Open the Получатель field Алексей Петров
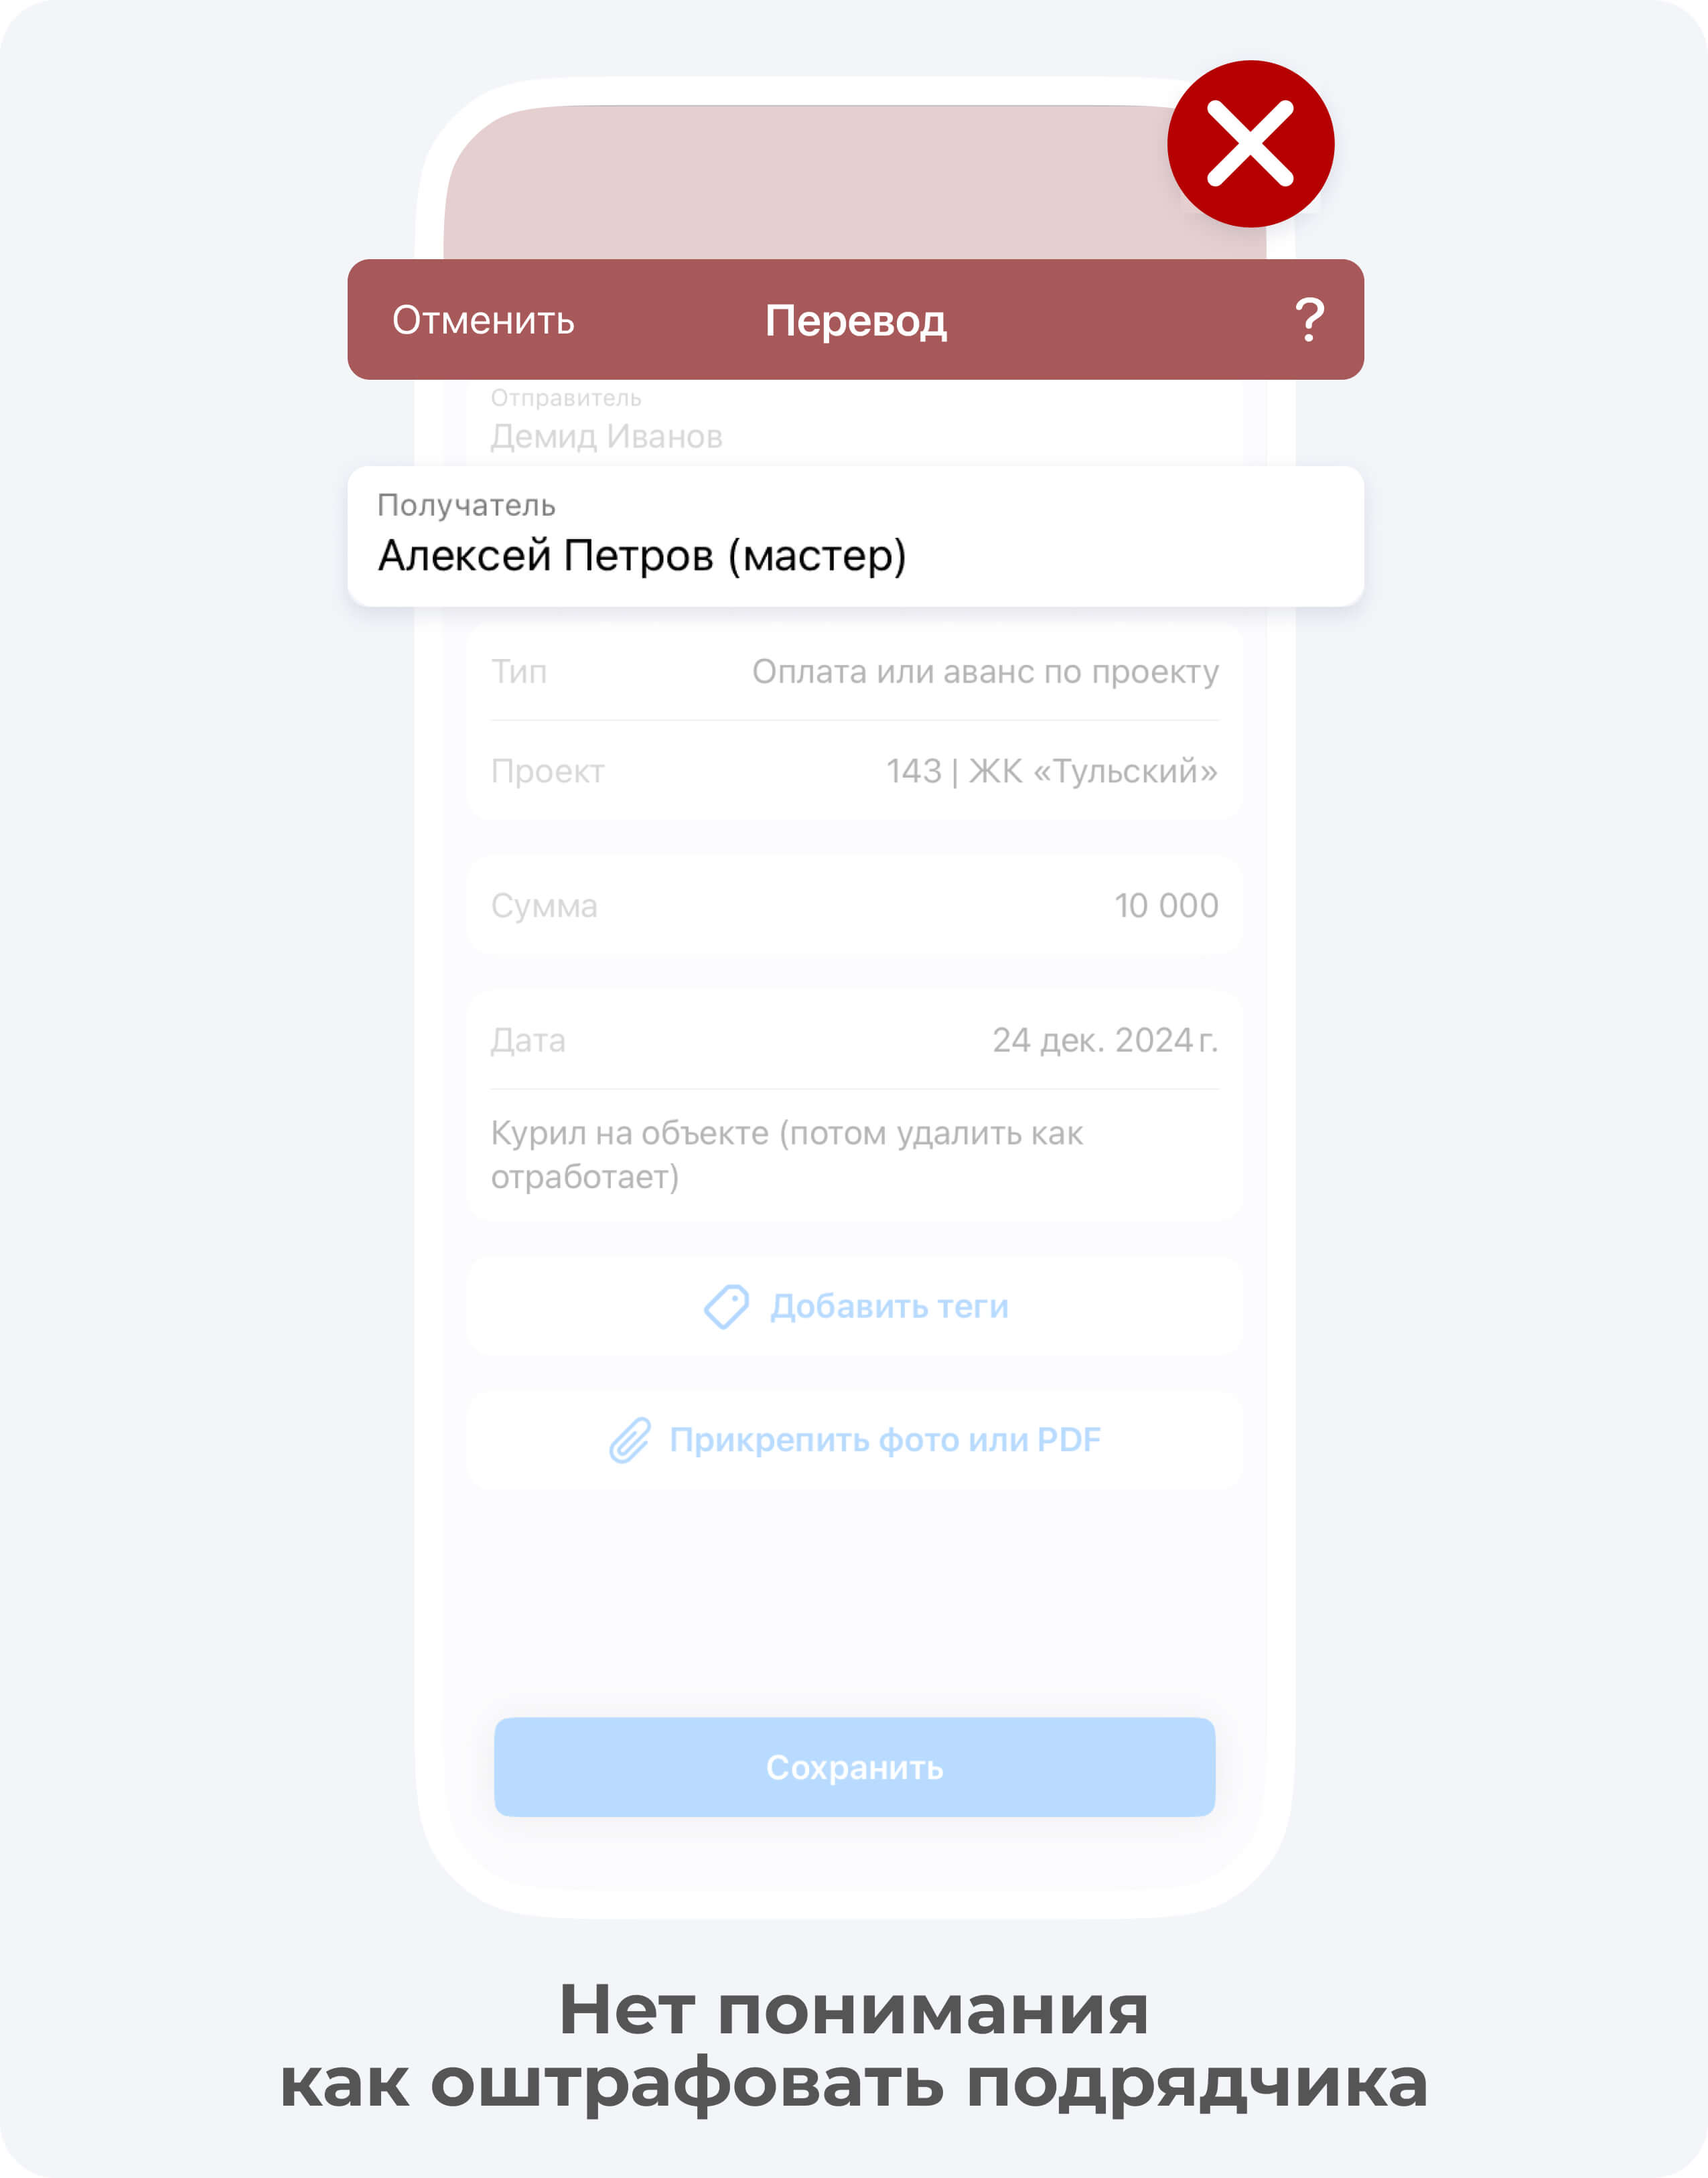The image size is (1708, 2178). [855, 536]
